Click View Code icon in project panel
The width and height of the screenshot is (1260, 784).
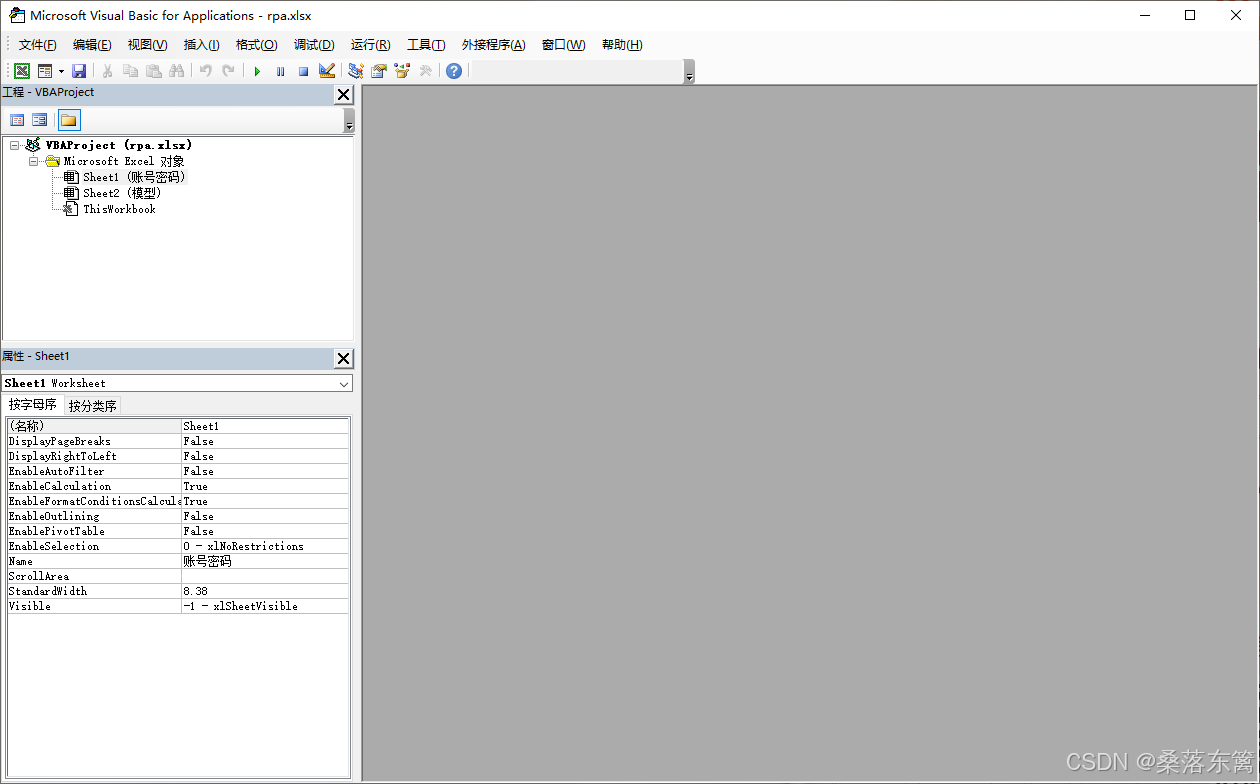(17, 120)
